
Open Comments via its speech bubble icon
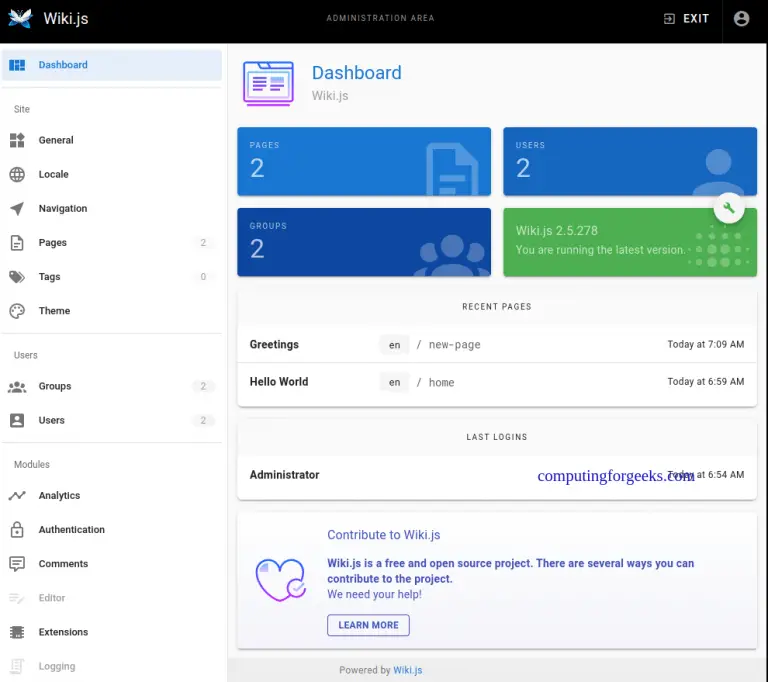point(17,564)
